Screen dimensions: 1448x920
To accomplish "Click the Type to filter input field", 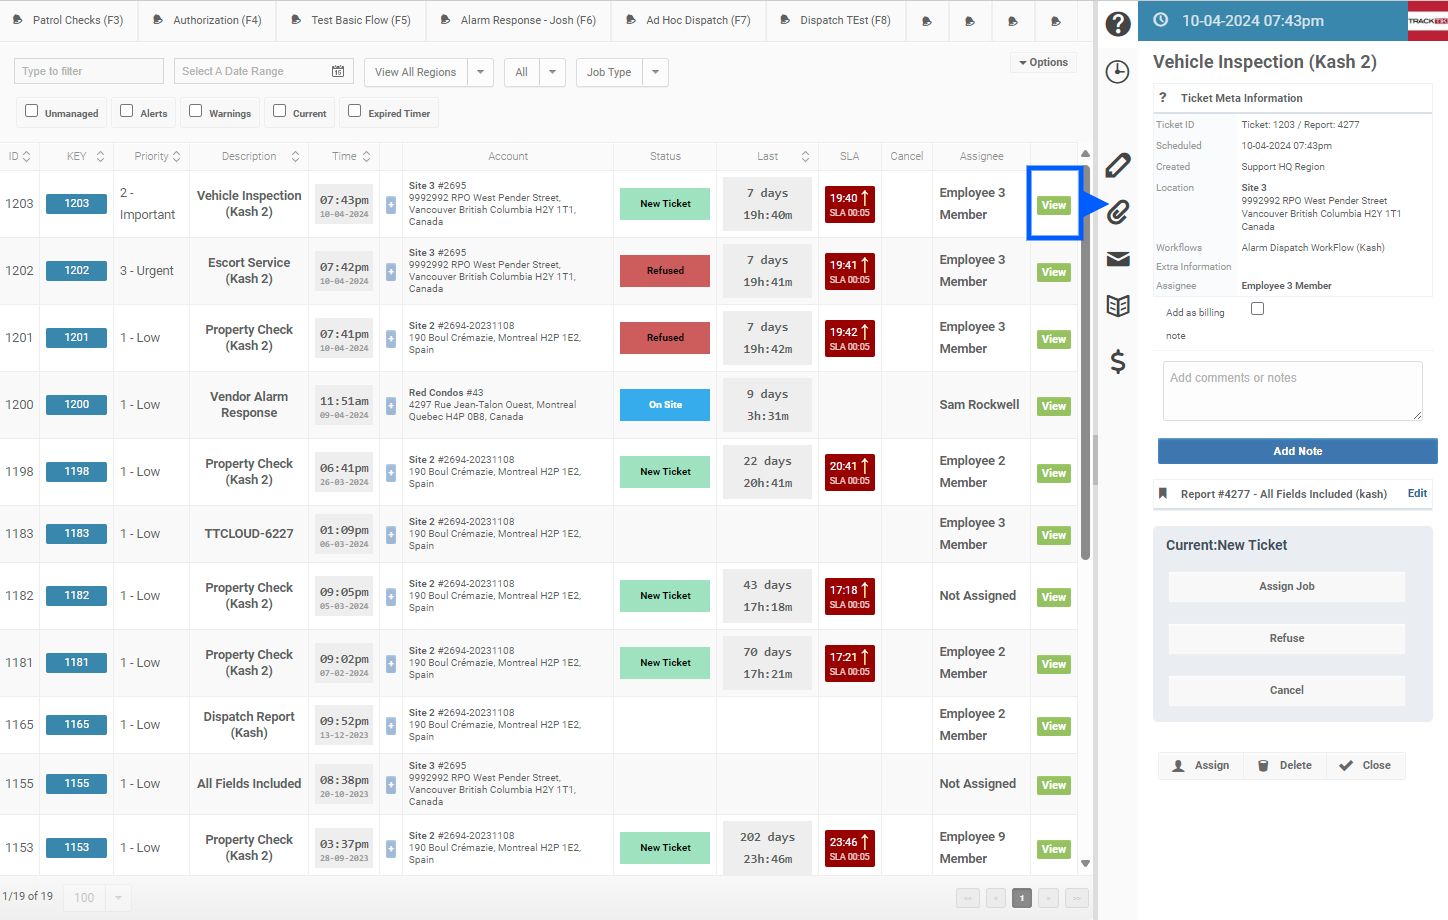I will coord(88,71).
